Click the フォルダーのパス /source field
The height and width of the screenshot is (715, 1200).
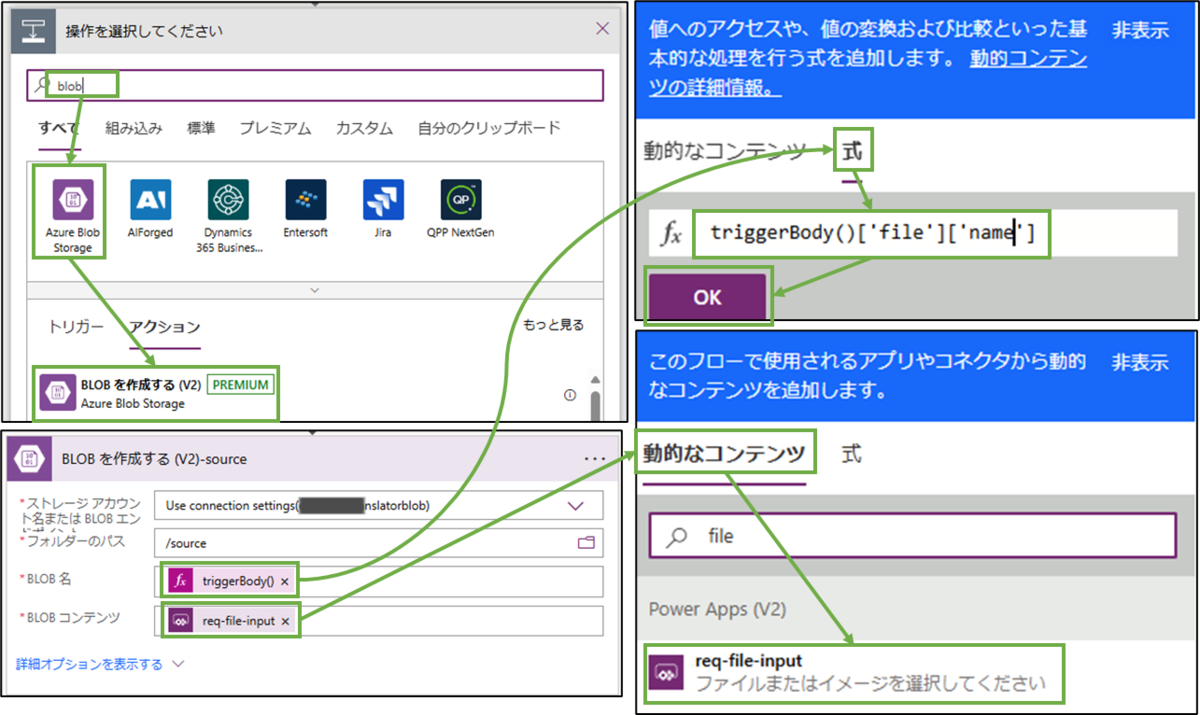pos(379,542)
